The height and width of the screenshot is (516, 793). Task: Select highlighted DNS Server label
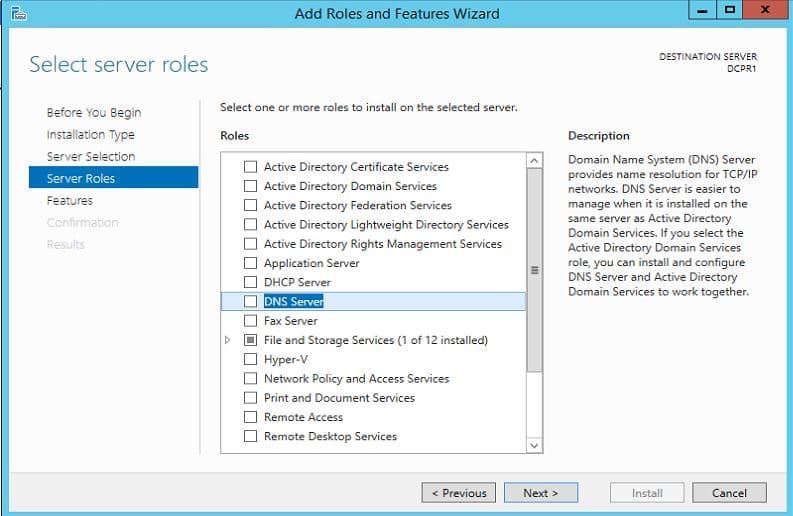tap(293, 302)
